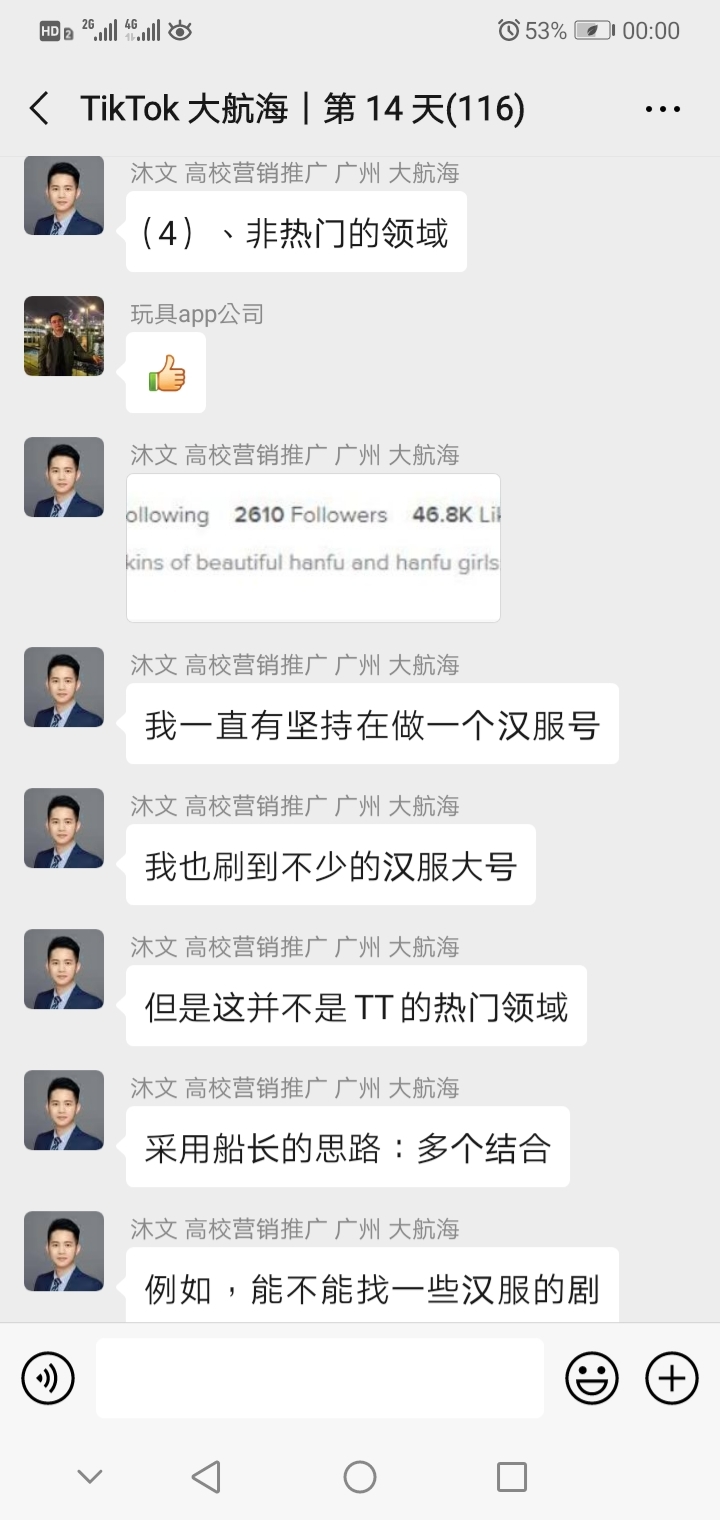Tap the 玩具app公司 user avatar
This screenshot has height=1520, width=720.
(64, 336)
